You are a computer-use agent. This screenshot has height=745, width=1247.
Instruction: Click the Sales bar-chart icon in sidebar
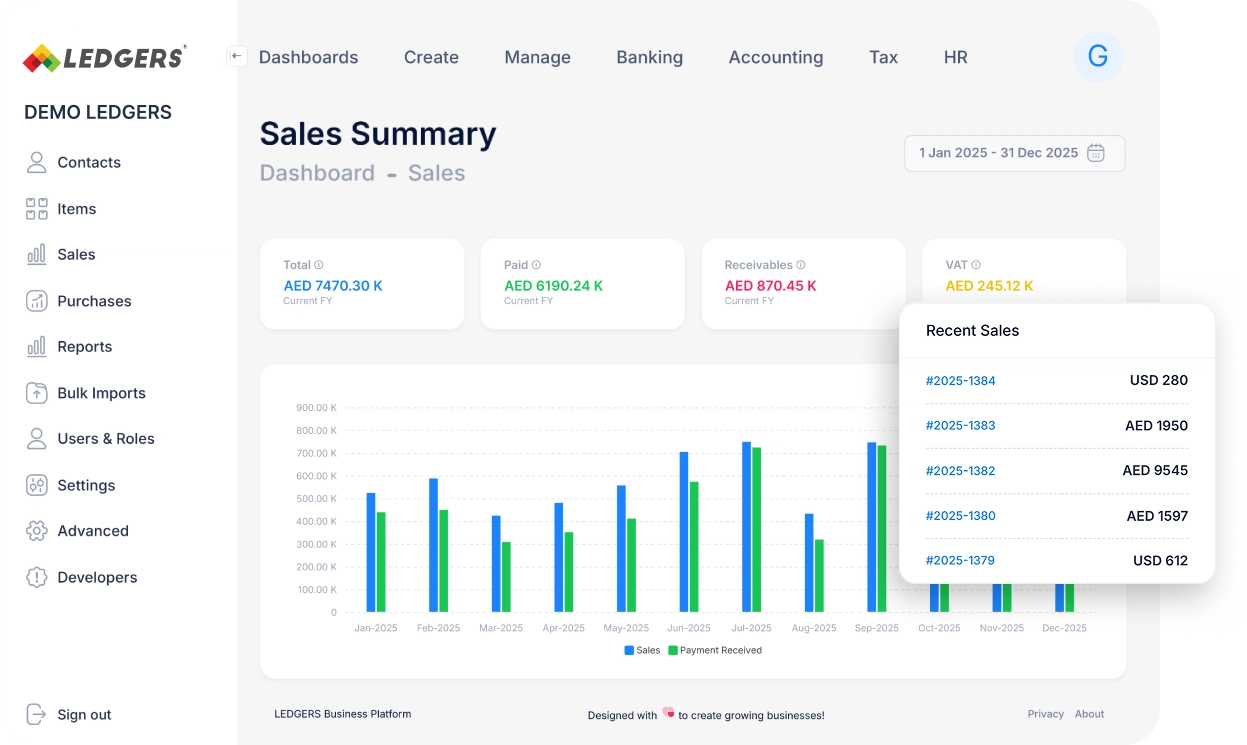point(38,254)
